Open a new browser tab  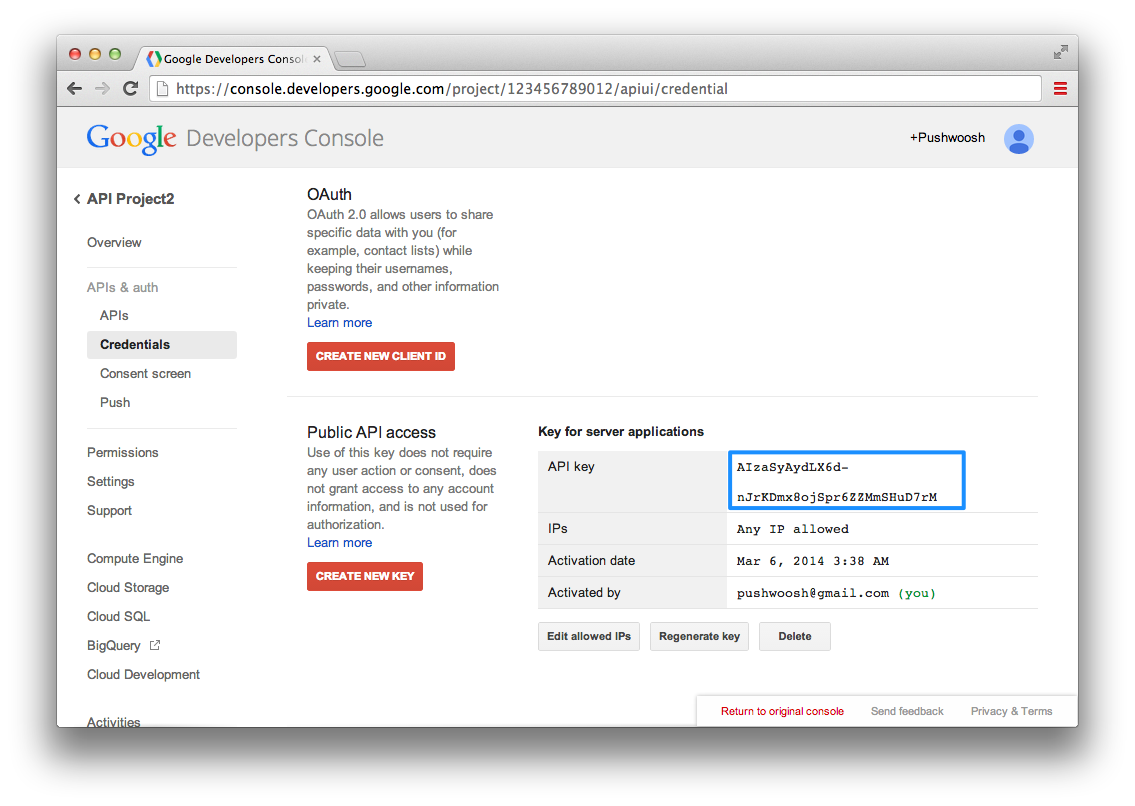pyautogui.click(x=350, y=59)
